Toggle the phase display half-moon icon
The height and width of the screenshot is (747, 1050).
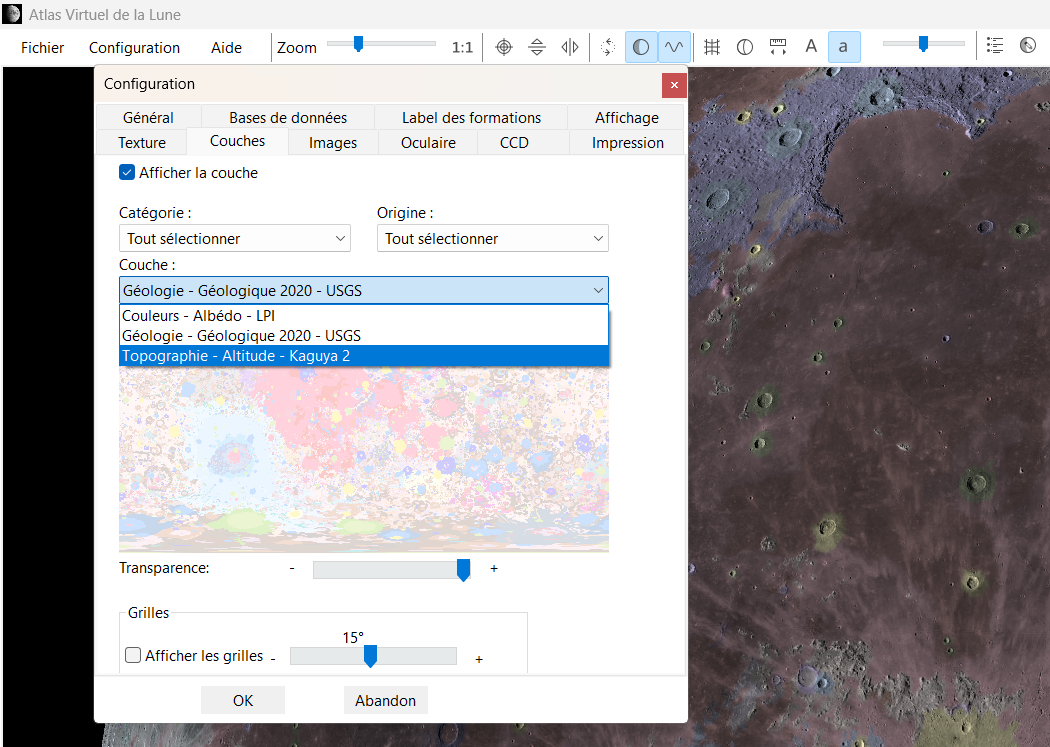[641, 47]
